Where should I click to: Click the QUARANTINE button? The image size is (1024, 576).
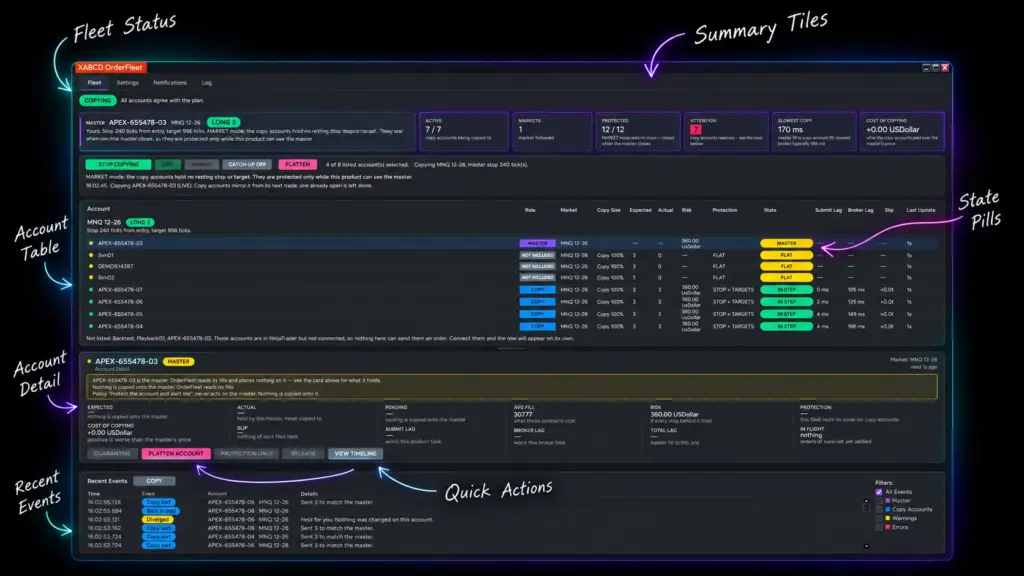click(112, 453)
